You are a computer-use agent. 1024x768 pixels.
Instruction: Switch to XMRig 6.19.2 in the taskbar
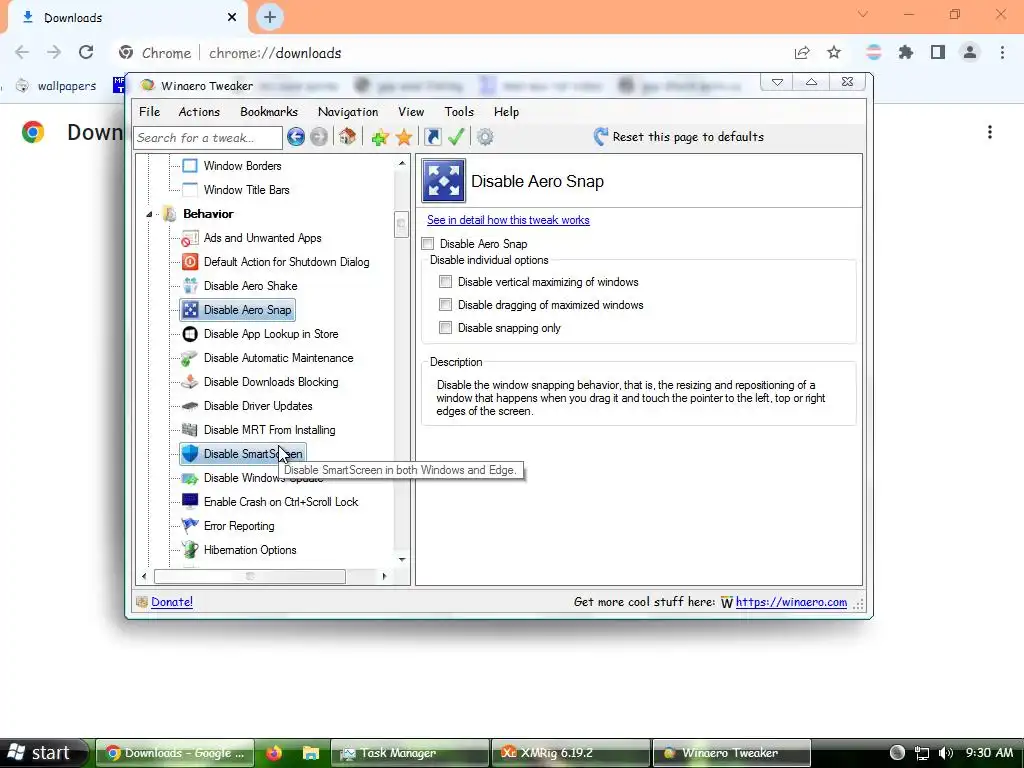[x=571, y=753]
